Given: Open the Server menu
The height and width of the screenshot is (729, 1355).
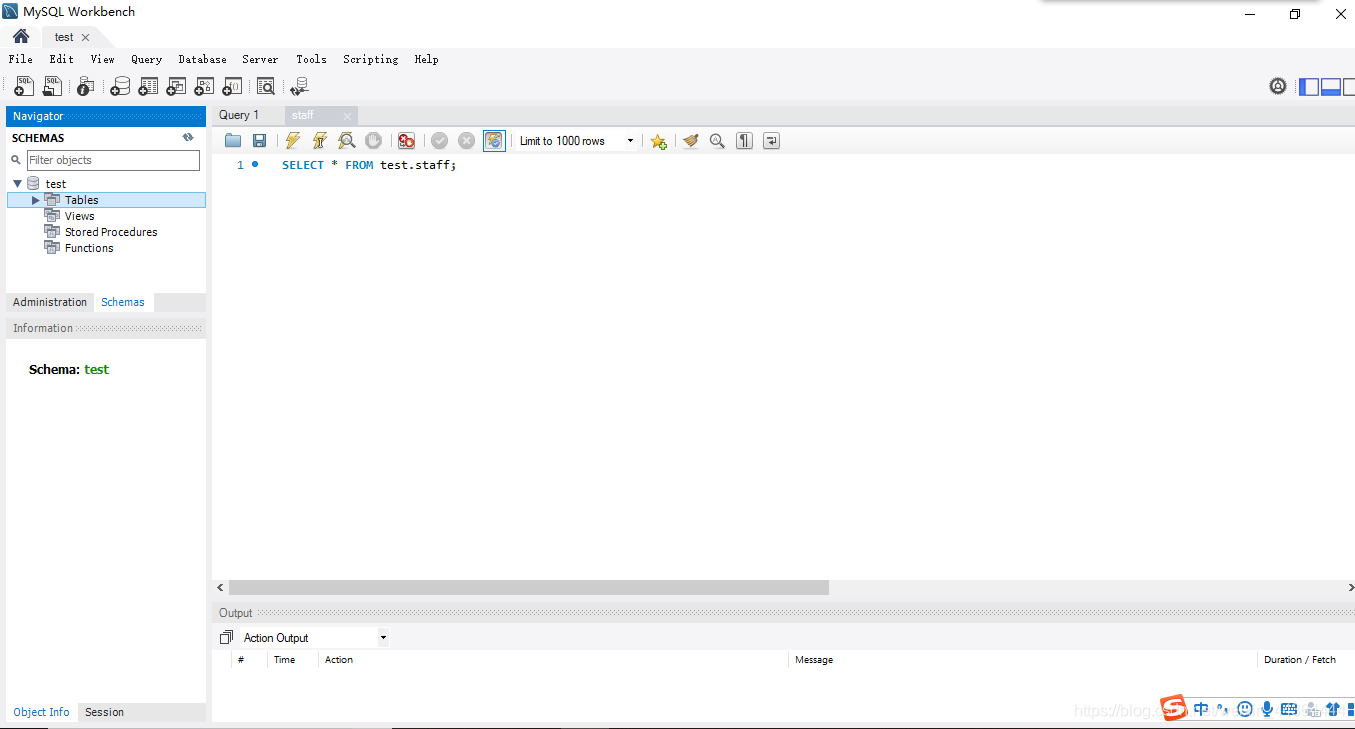Looking at the screenshot, I should [x=260, y=59].
